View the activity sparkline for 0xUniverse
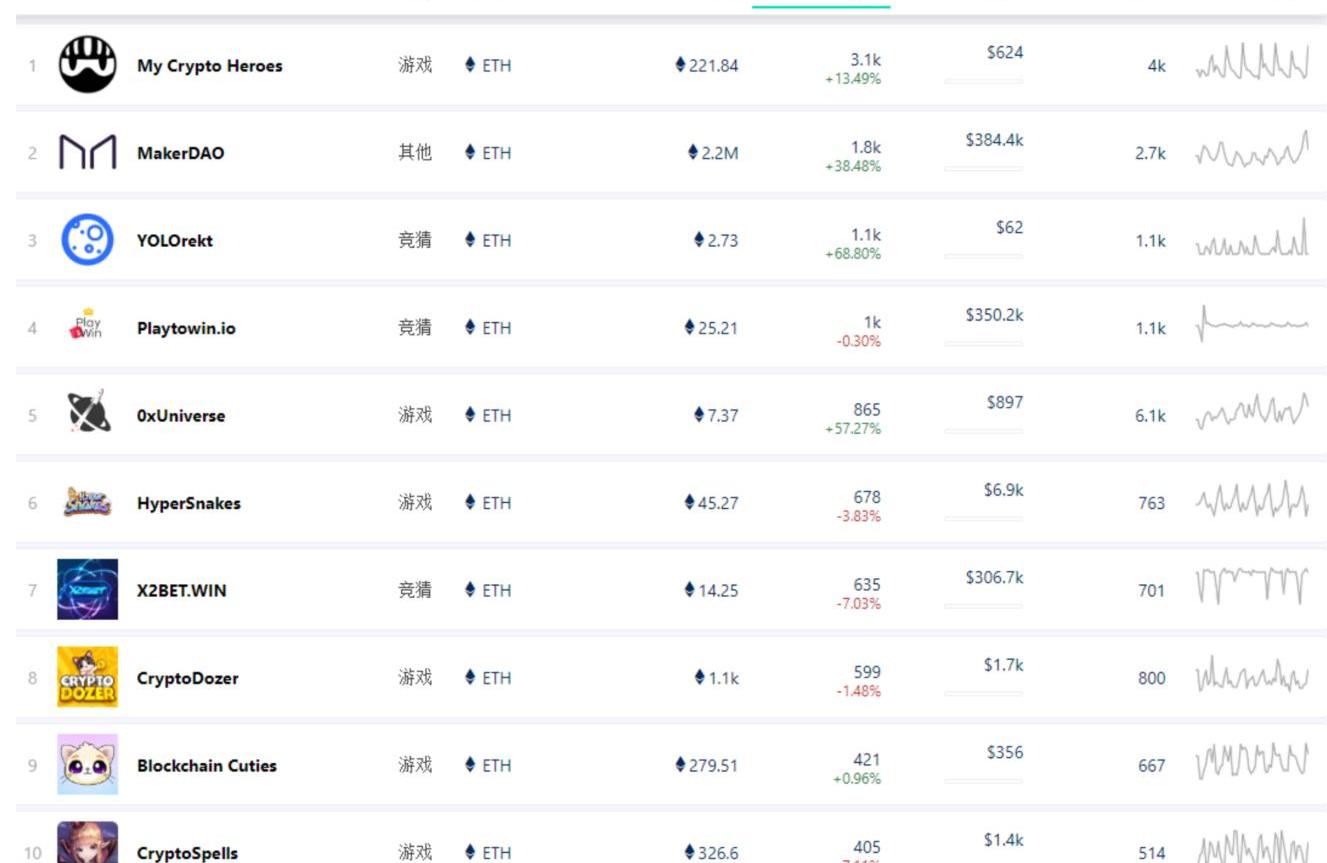The height and width of the screenshot is (863, 1327). point(1251,413)
